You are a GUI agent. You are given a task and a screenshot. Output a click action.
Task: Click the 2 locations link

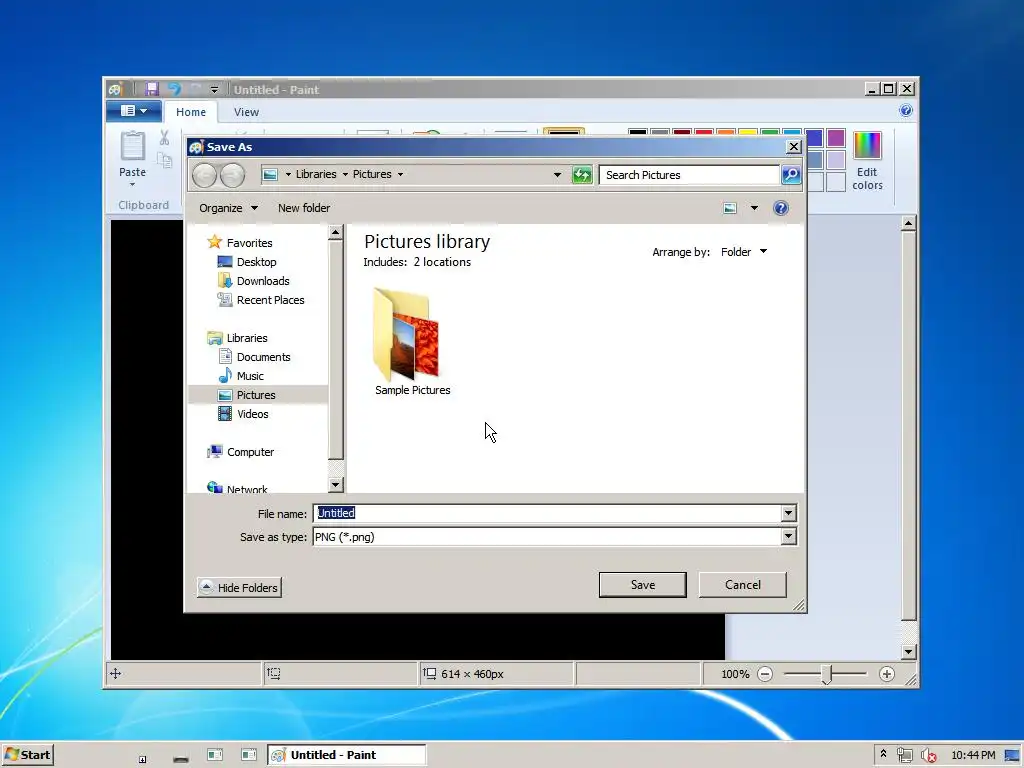[442, 262]
